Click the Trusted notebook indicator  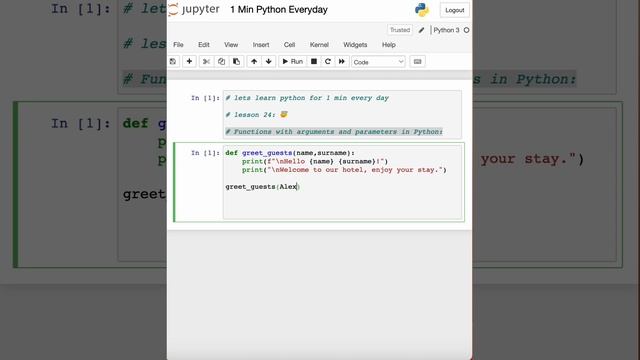(400, 30)
